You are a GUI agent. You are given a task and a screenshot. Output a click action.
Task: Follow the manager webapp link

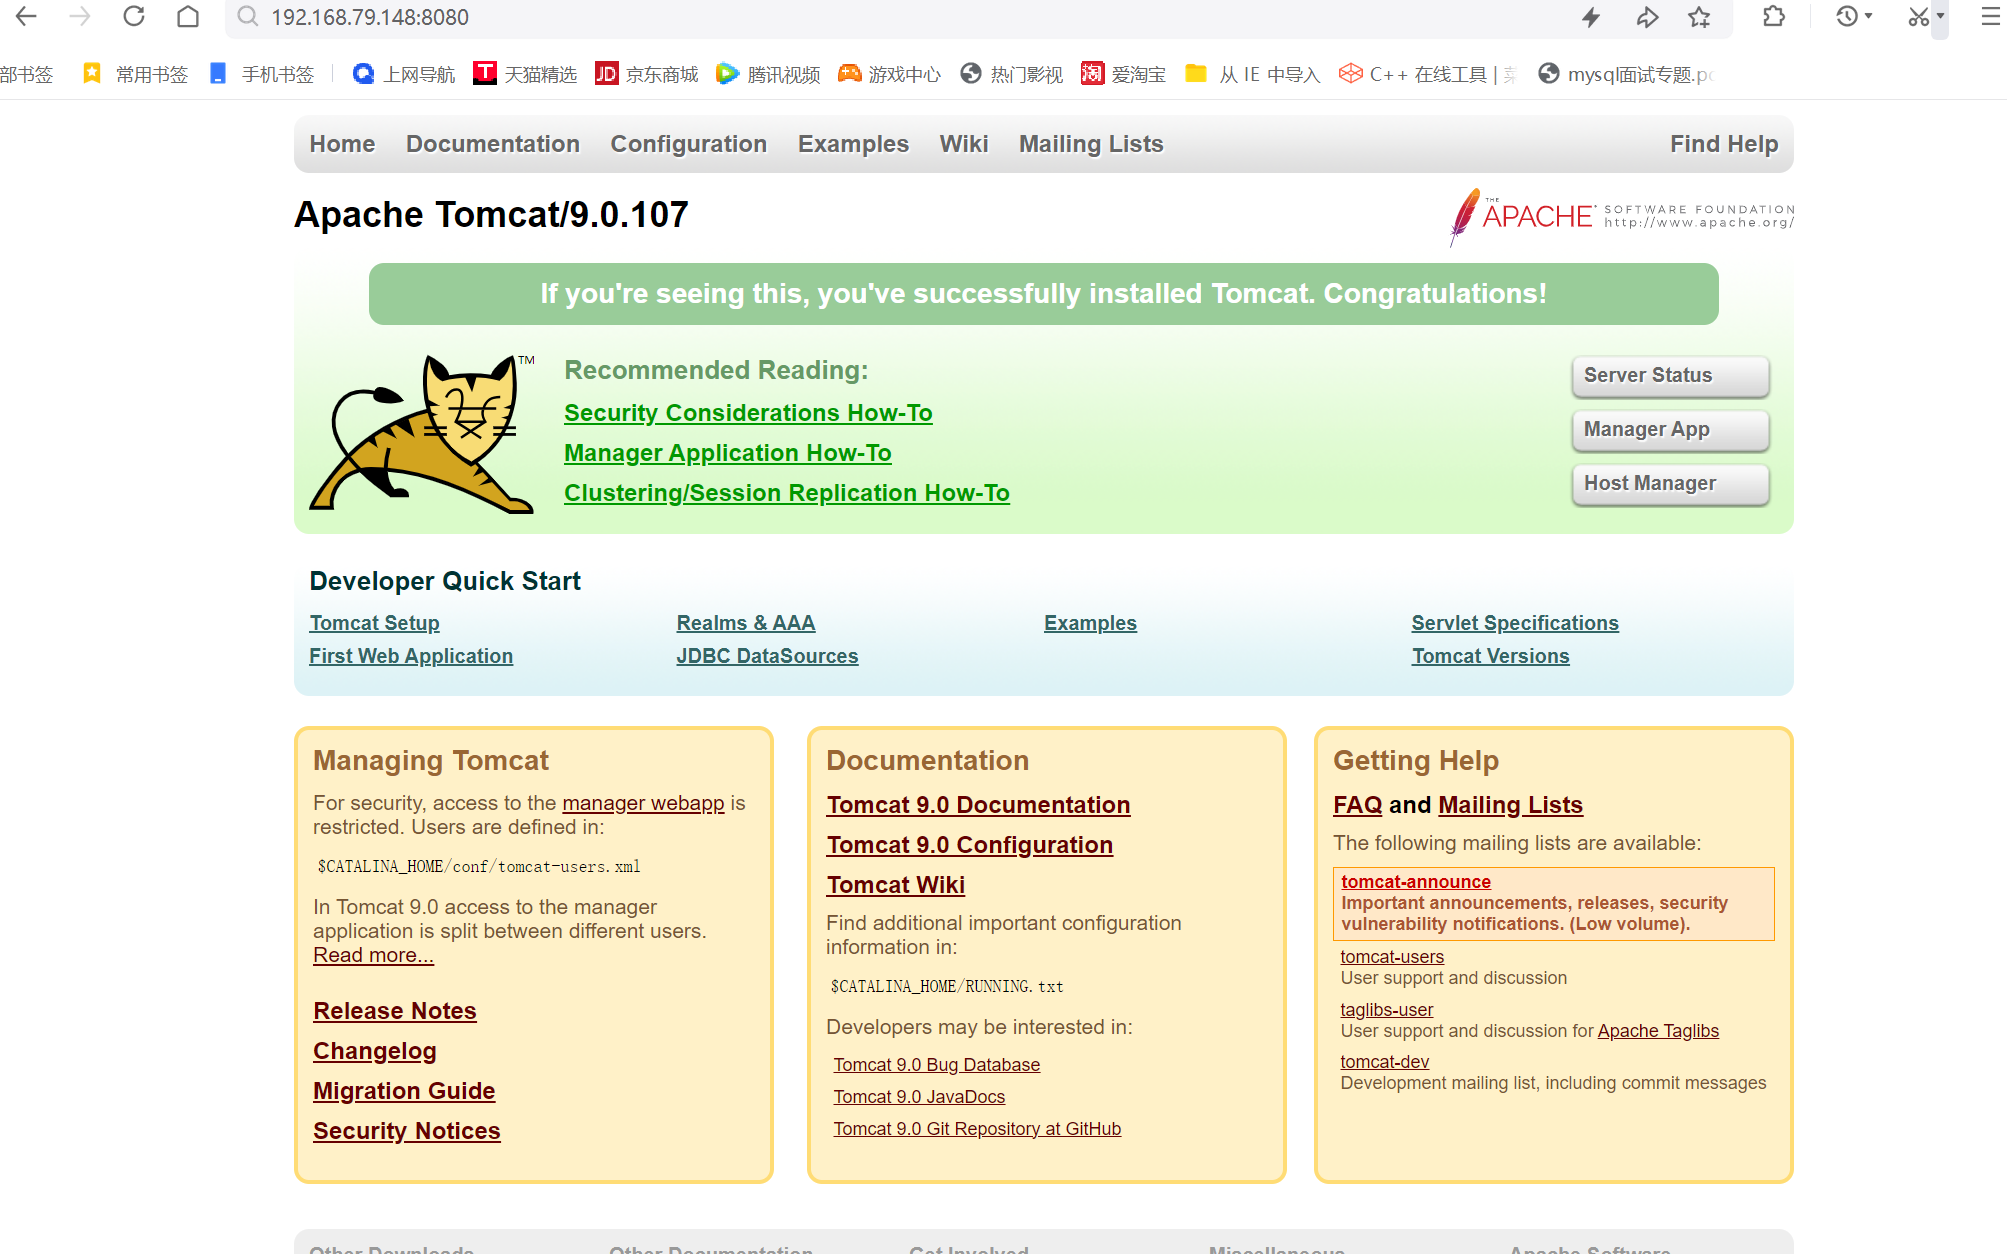pos(643,803)
